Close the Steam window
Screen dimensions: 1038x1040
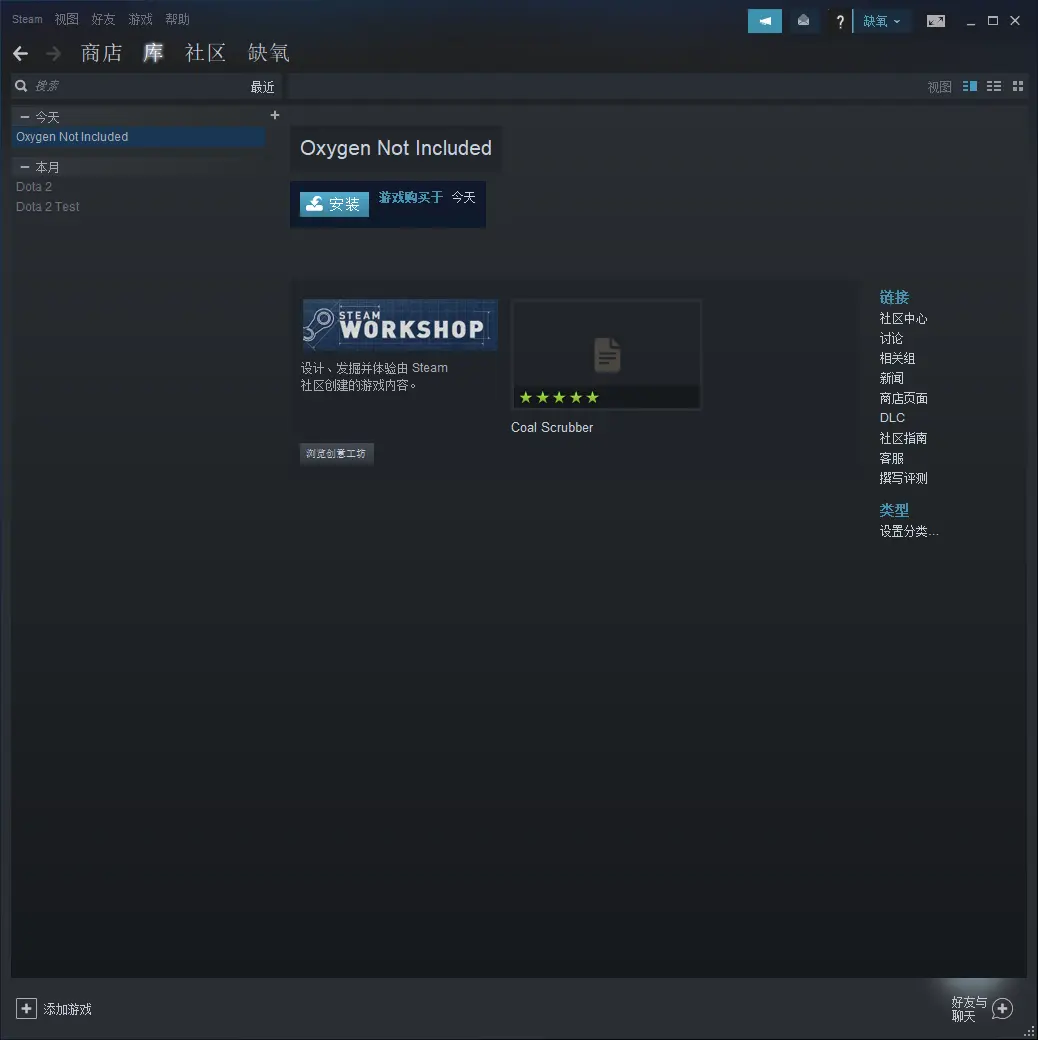click(x=1015, y=21)
